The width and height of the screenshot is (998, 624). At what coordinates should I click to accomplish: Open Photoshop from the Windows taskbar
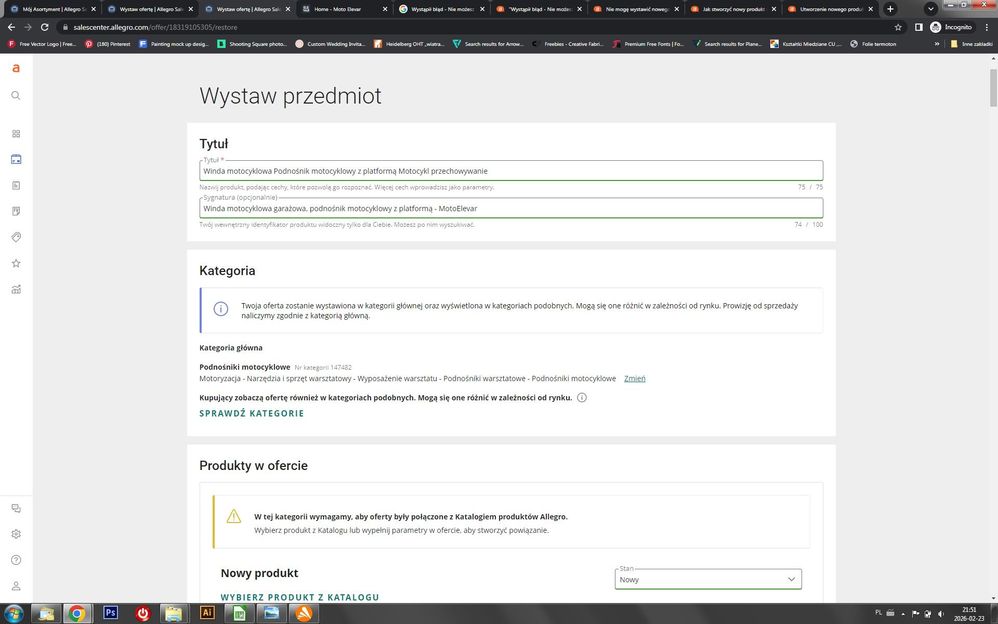(x=111, y=613)
